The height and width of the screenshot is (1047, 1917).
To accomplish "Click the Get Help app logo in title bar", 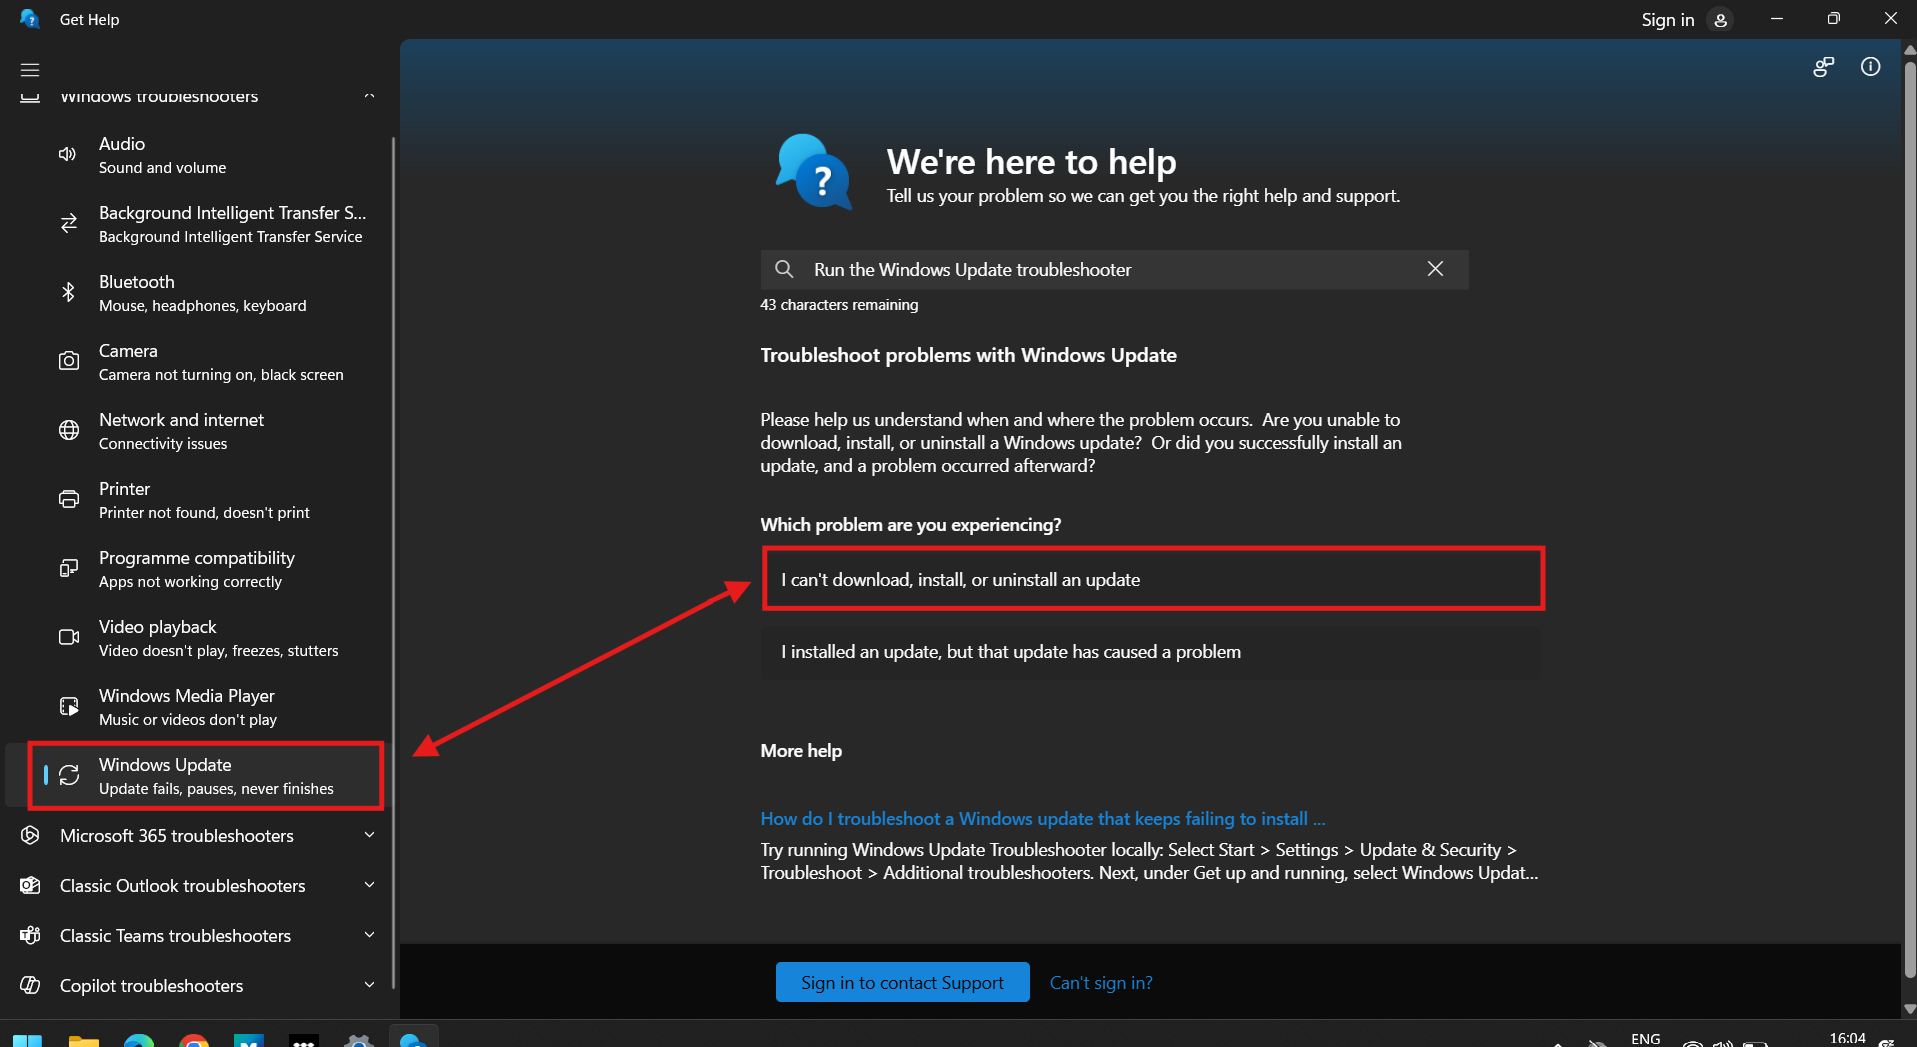I will tap(30, 19).
